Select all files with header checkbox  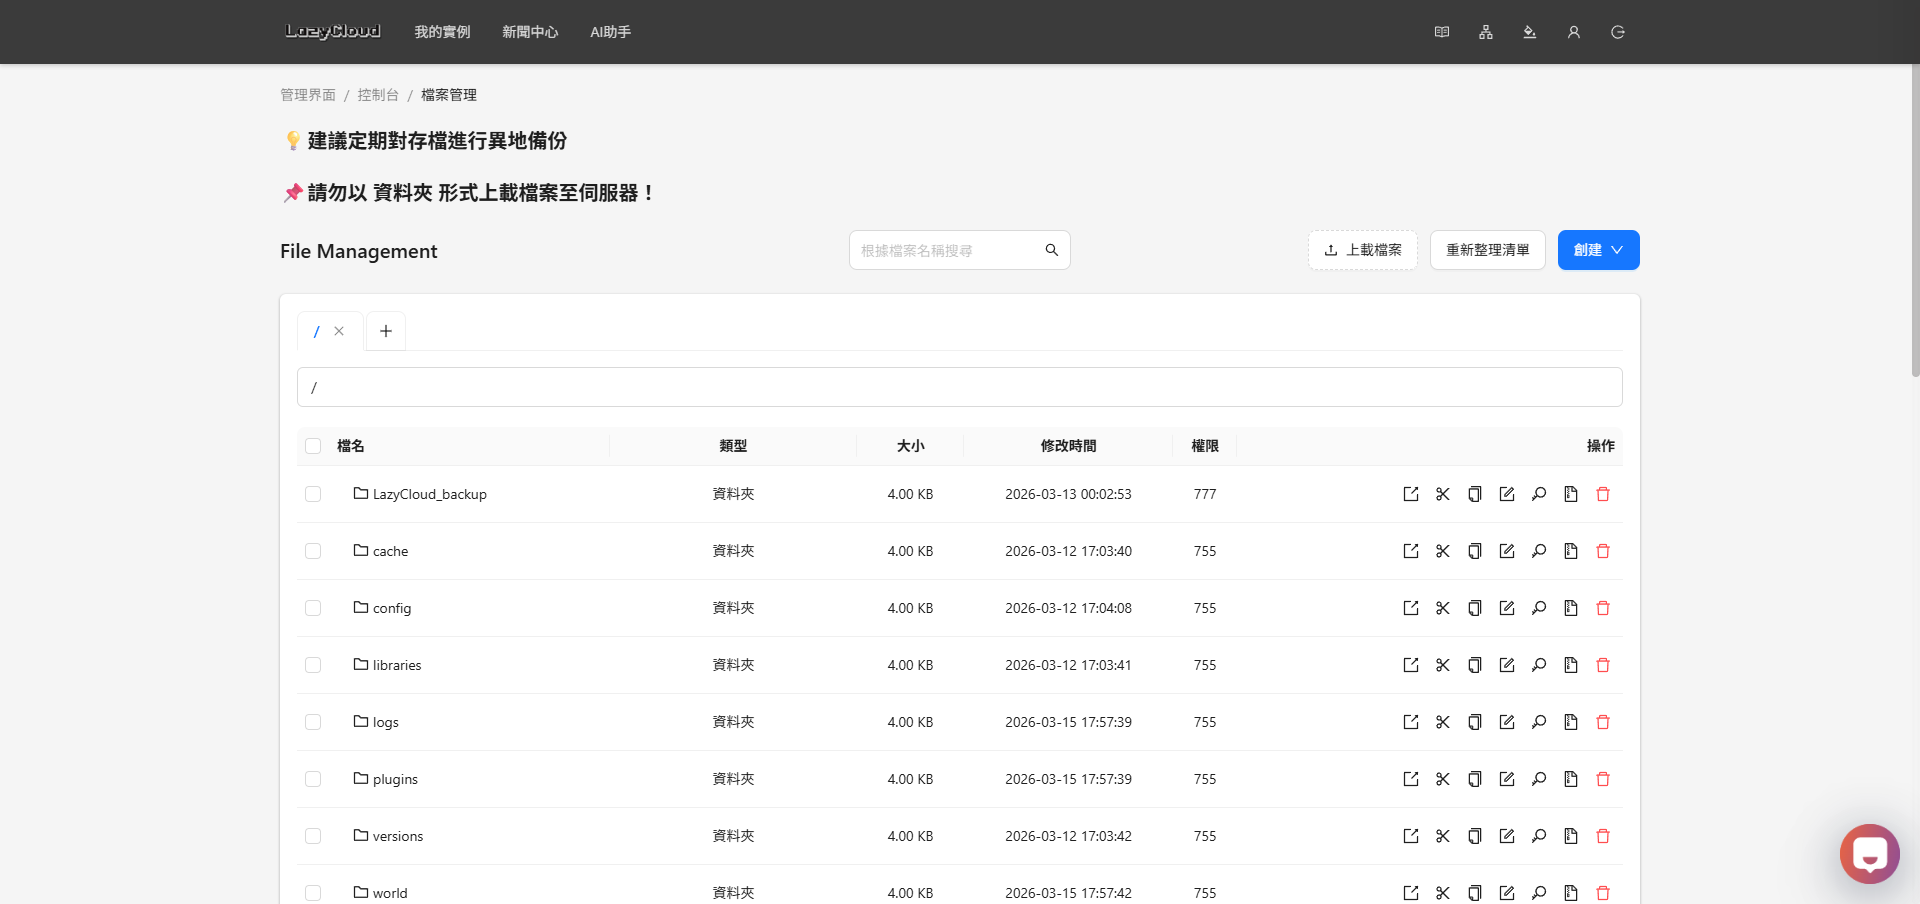[313, 446]
